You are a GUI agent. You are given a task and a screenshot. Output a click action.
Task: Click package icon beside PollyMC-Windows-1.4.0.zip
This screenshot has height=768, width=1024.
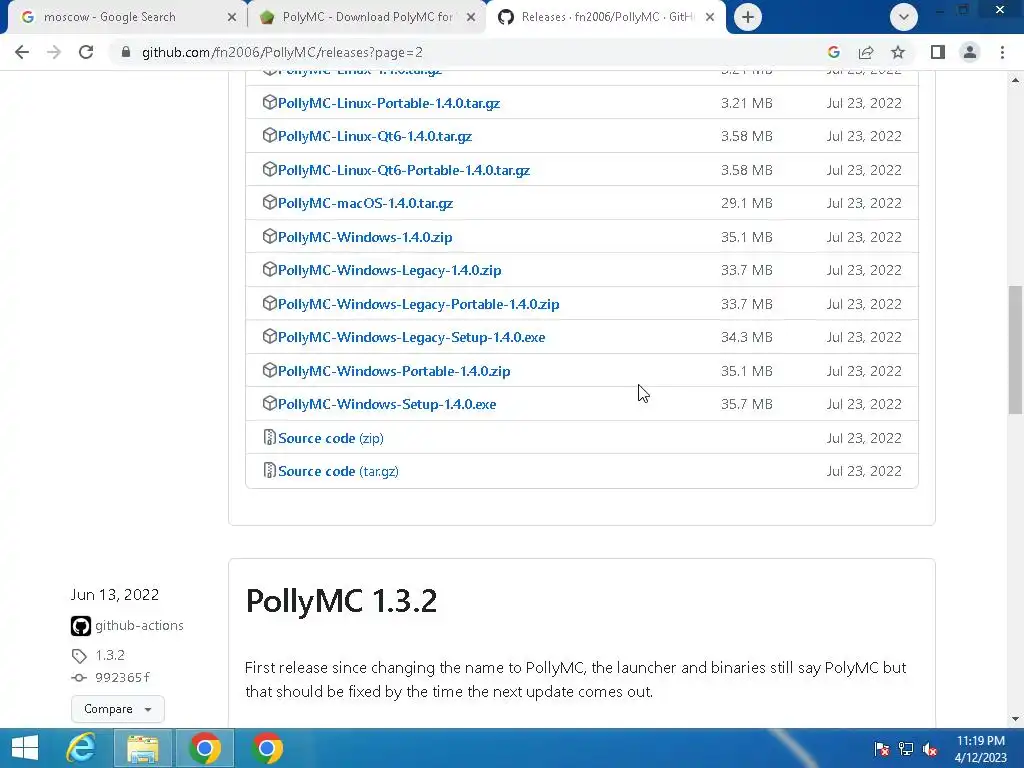click(x=269, y=236)
